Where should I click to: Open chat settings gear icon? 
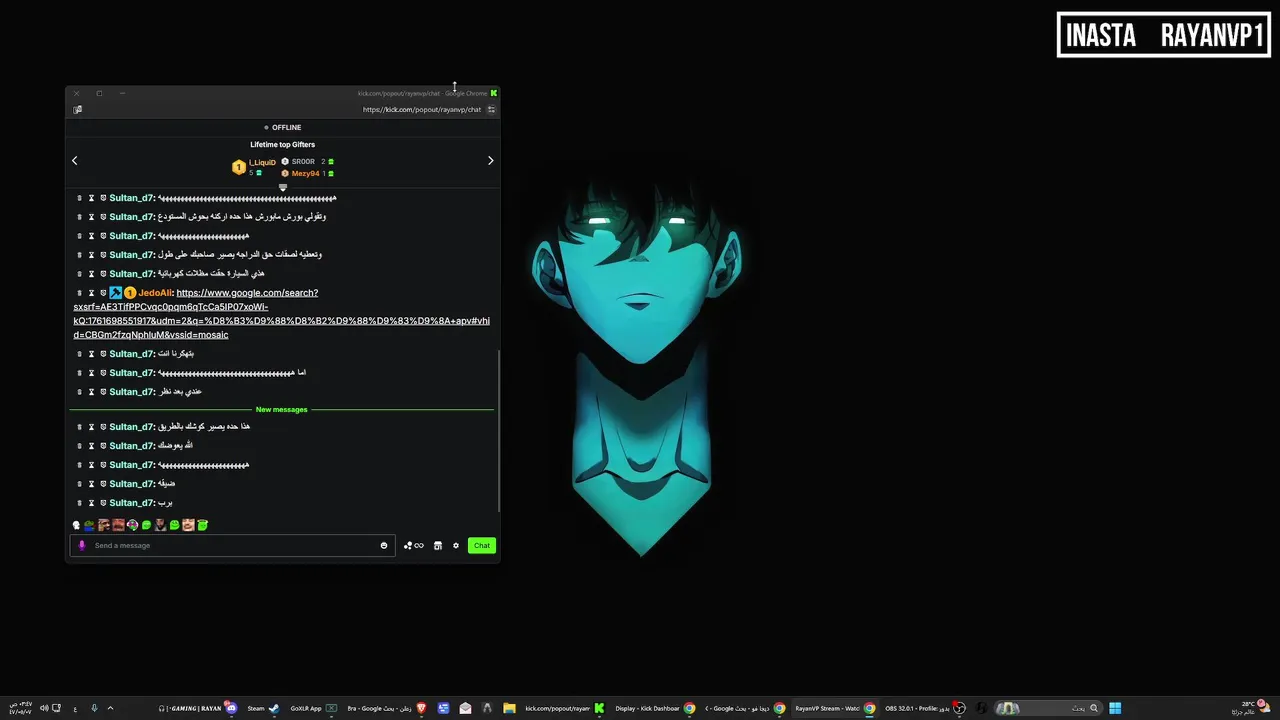pyautogui.click(x=456, y=546)
